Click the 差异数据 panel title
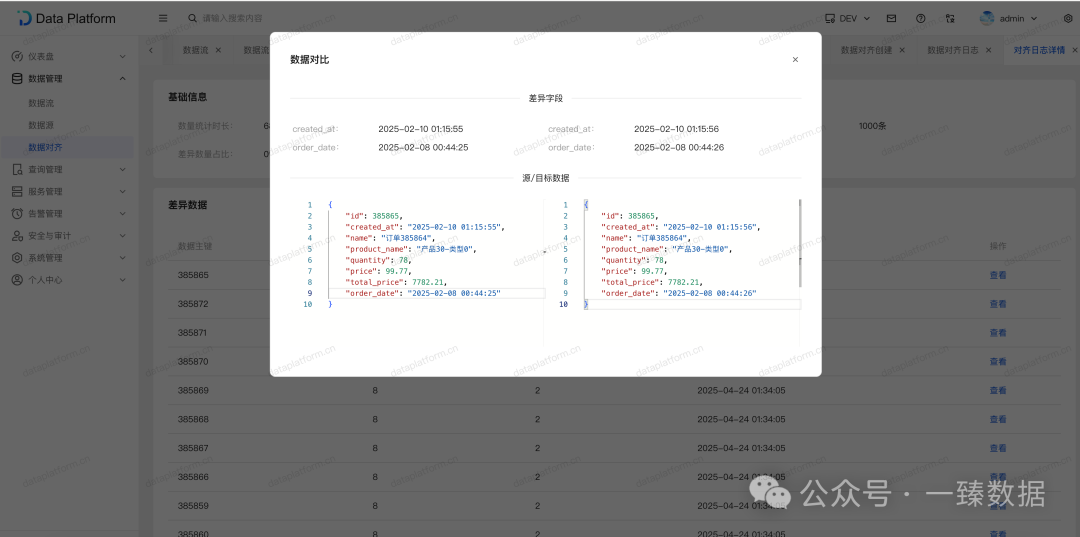 (x=187, y=205)
